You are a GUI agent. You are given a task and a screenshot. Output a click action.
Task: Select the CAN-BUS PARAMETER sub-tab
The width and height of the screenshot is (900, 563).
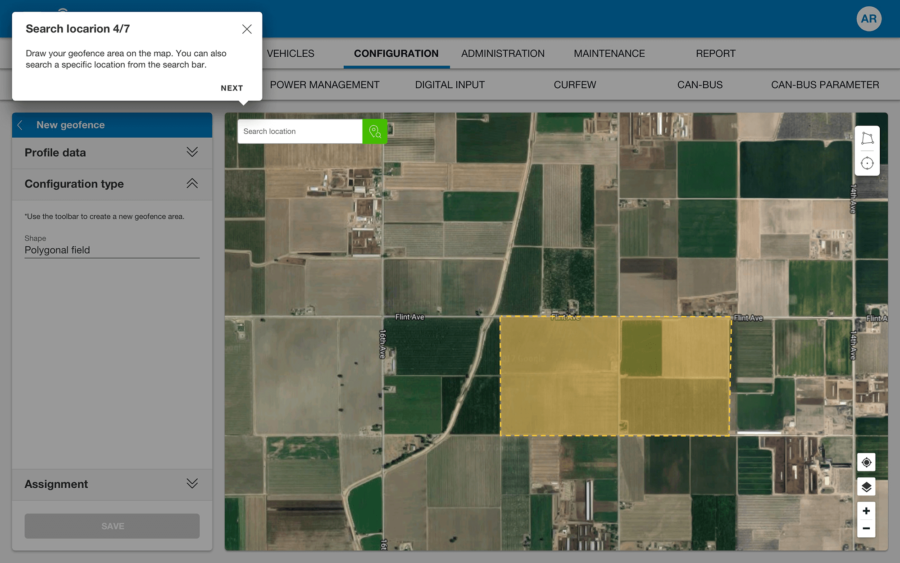coord(825,85)
